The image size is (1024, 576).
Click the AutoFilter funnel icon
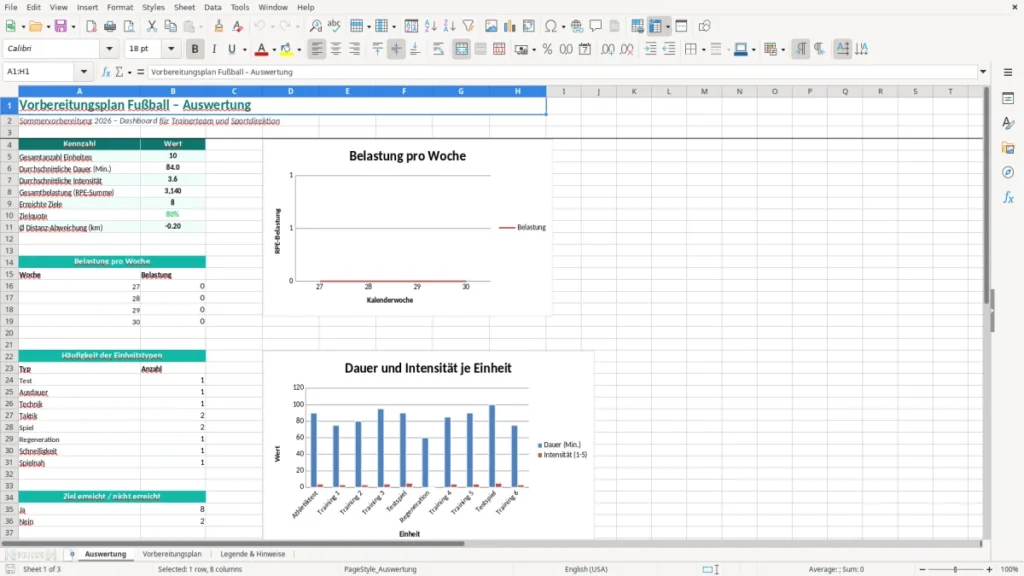pyautogui.click(x=468, y=26)
